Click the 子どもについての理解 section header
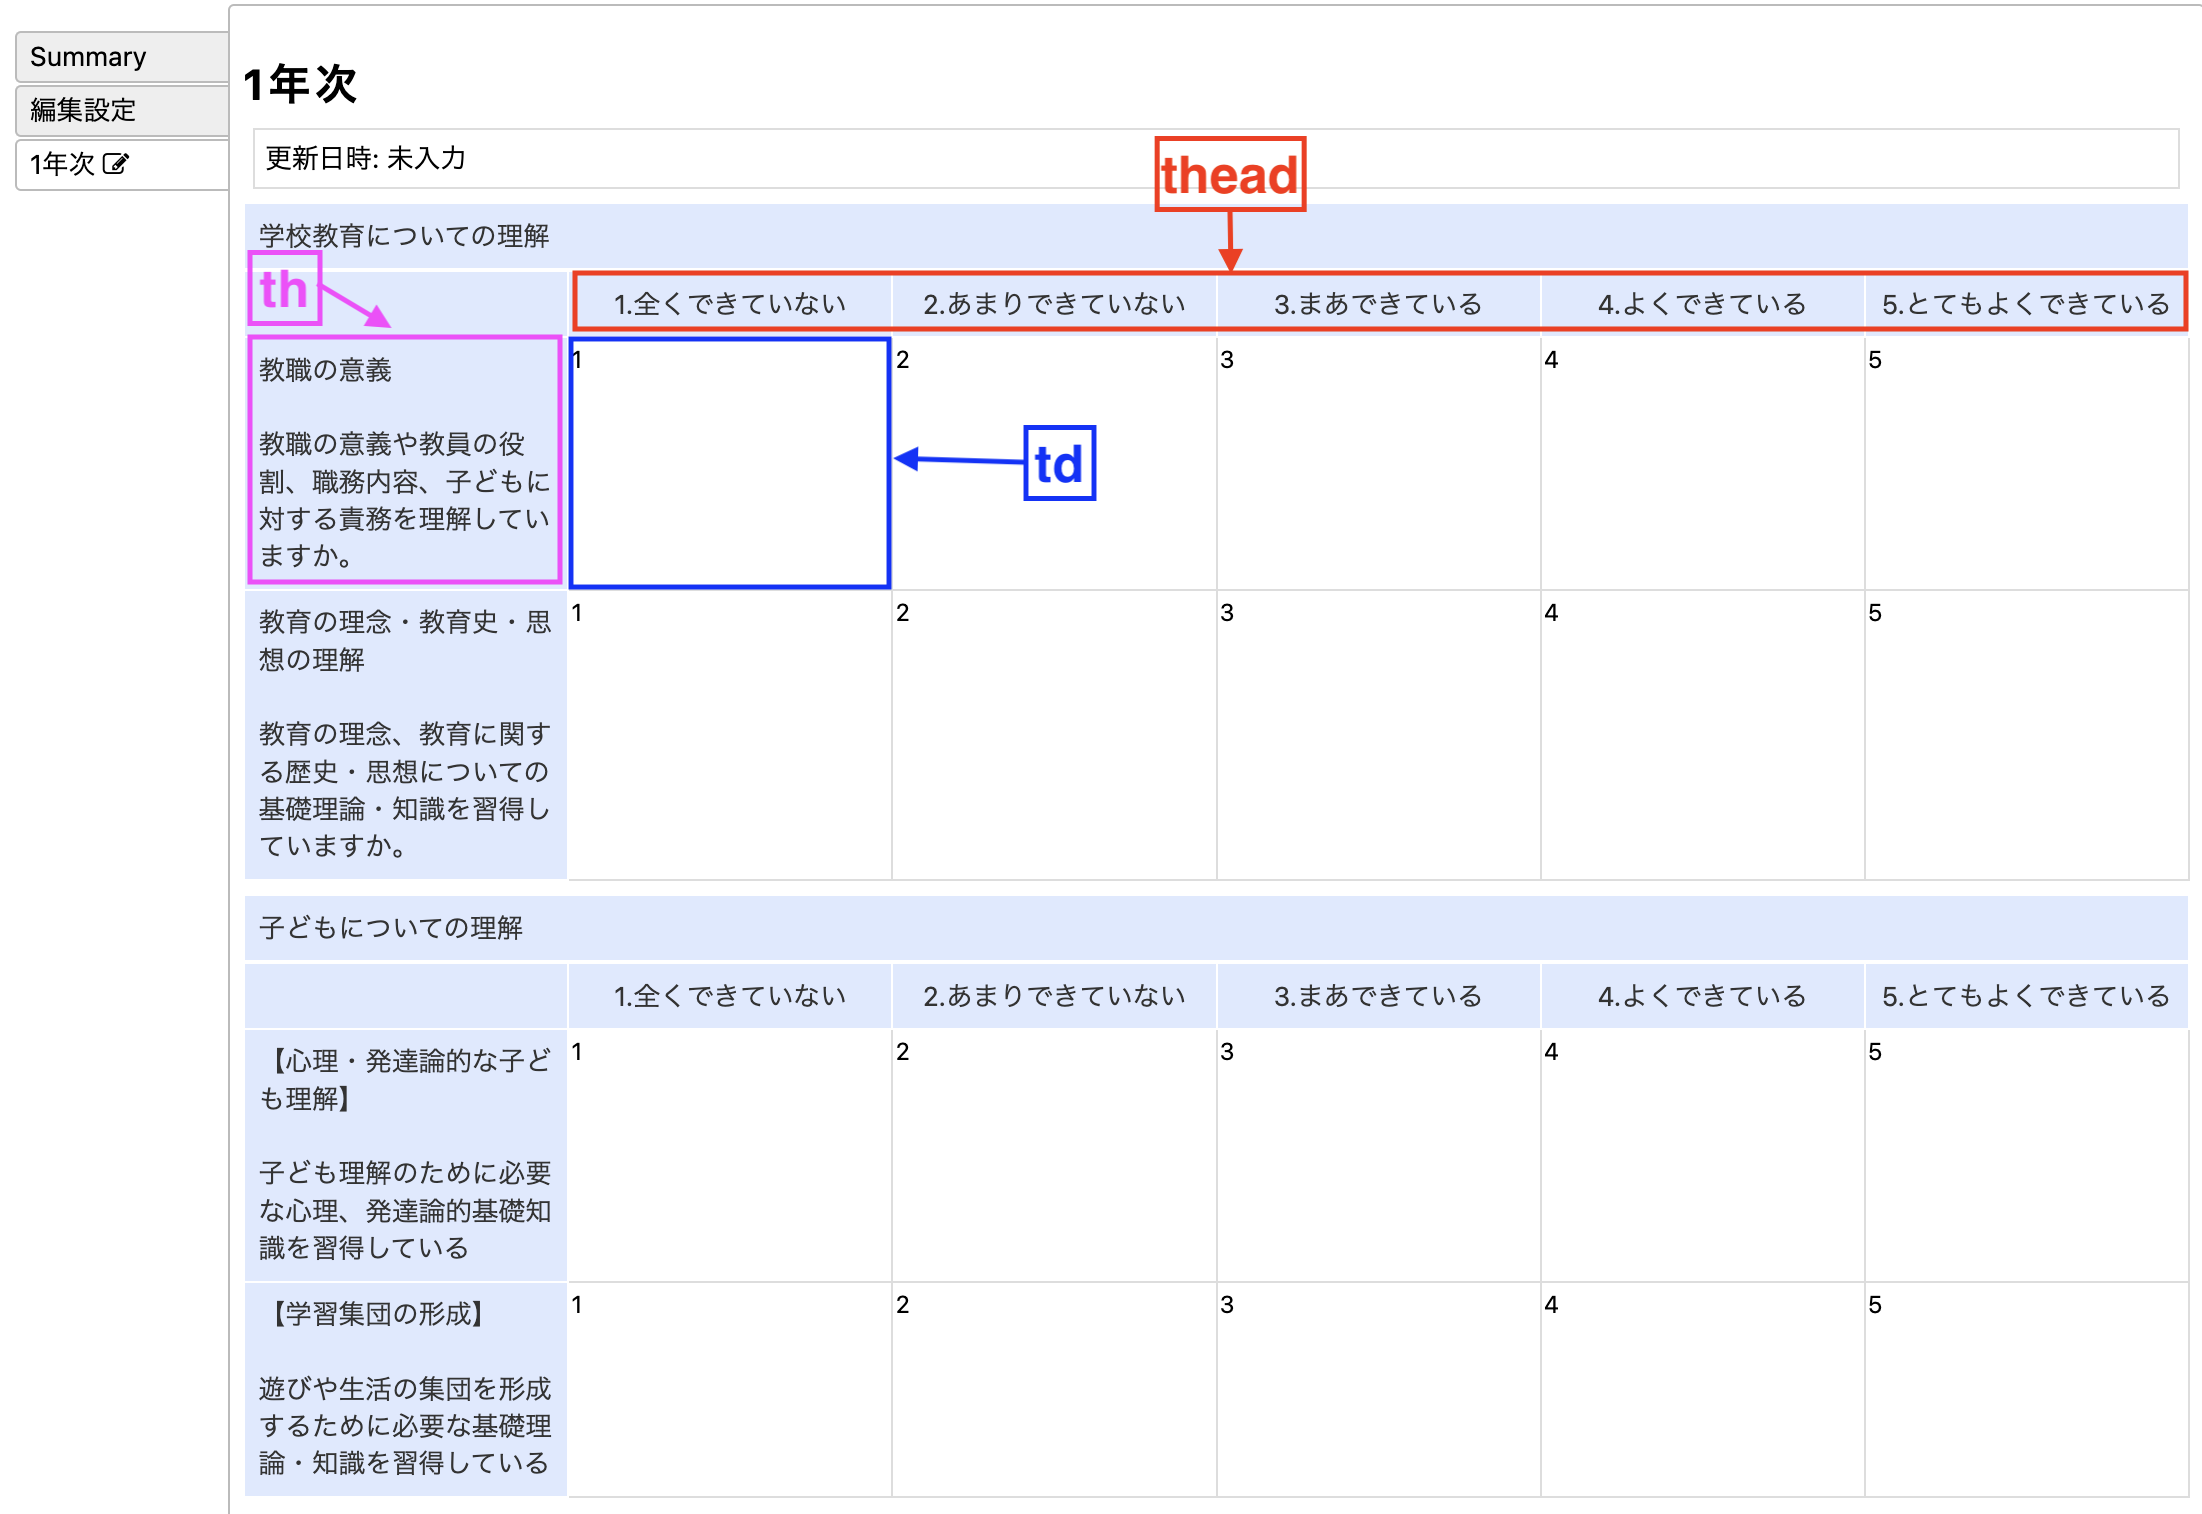 [1216, 928]
